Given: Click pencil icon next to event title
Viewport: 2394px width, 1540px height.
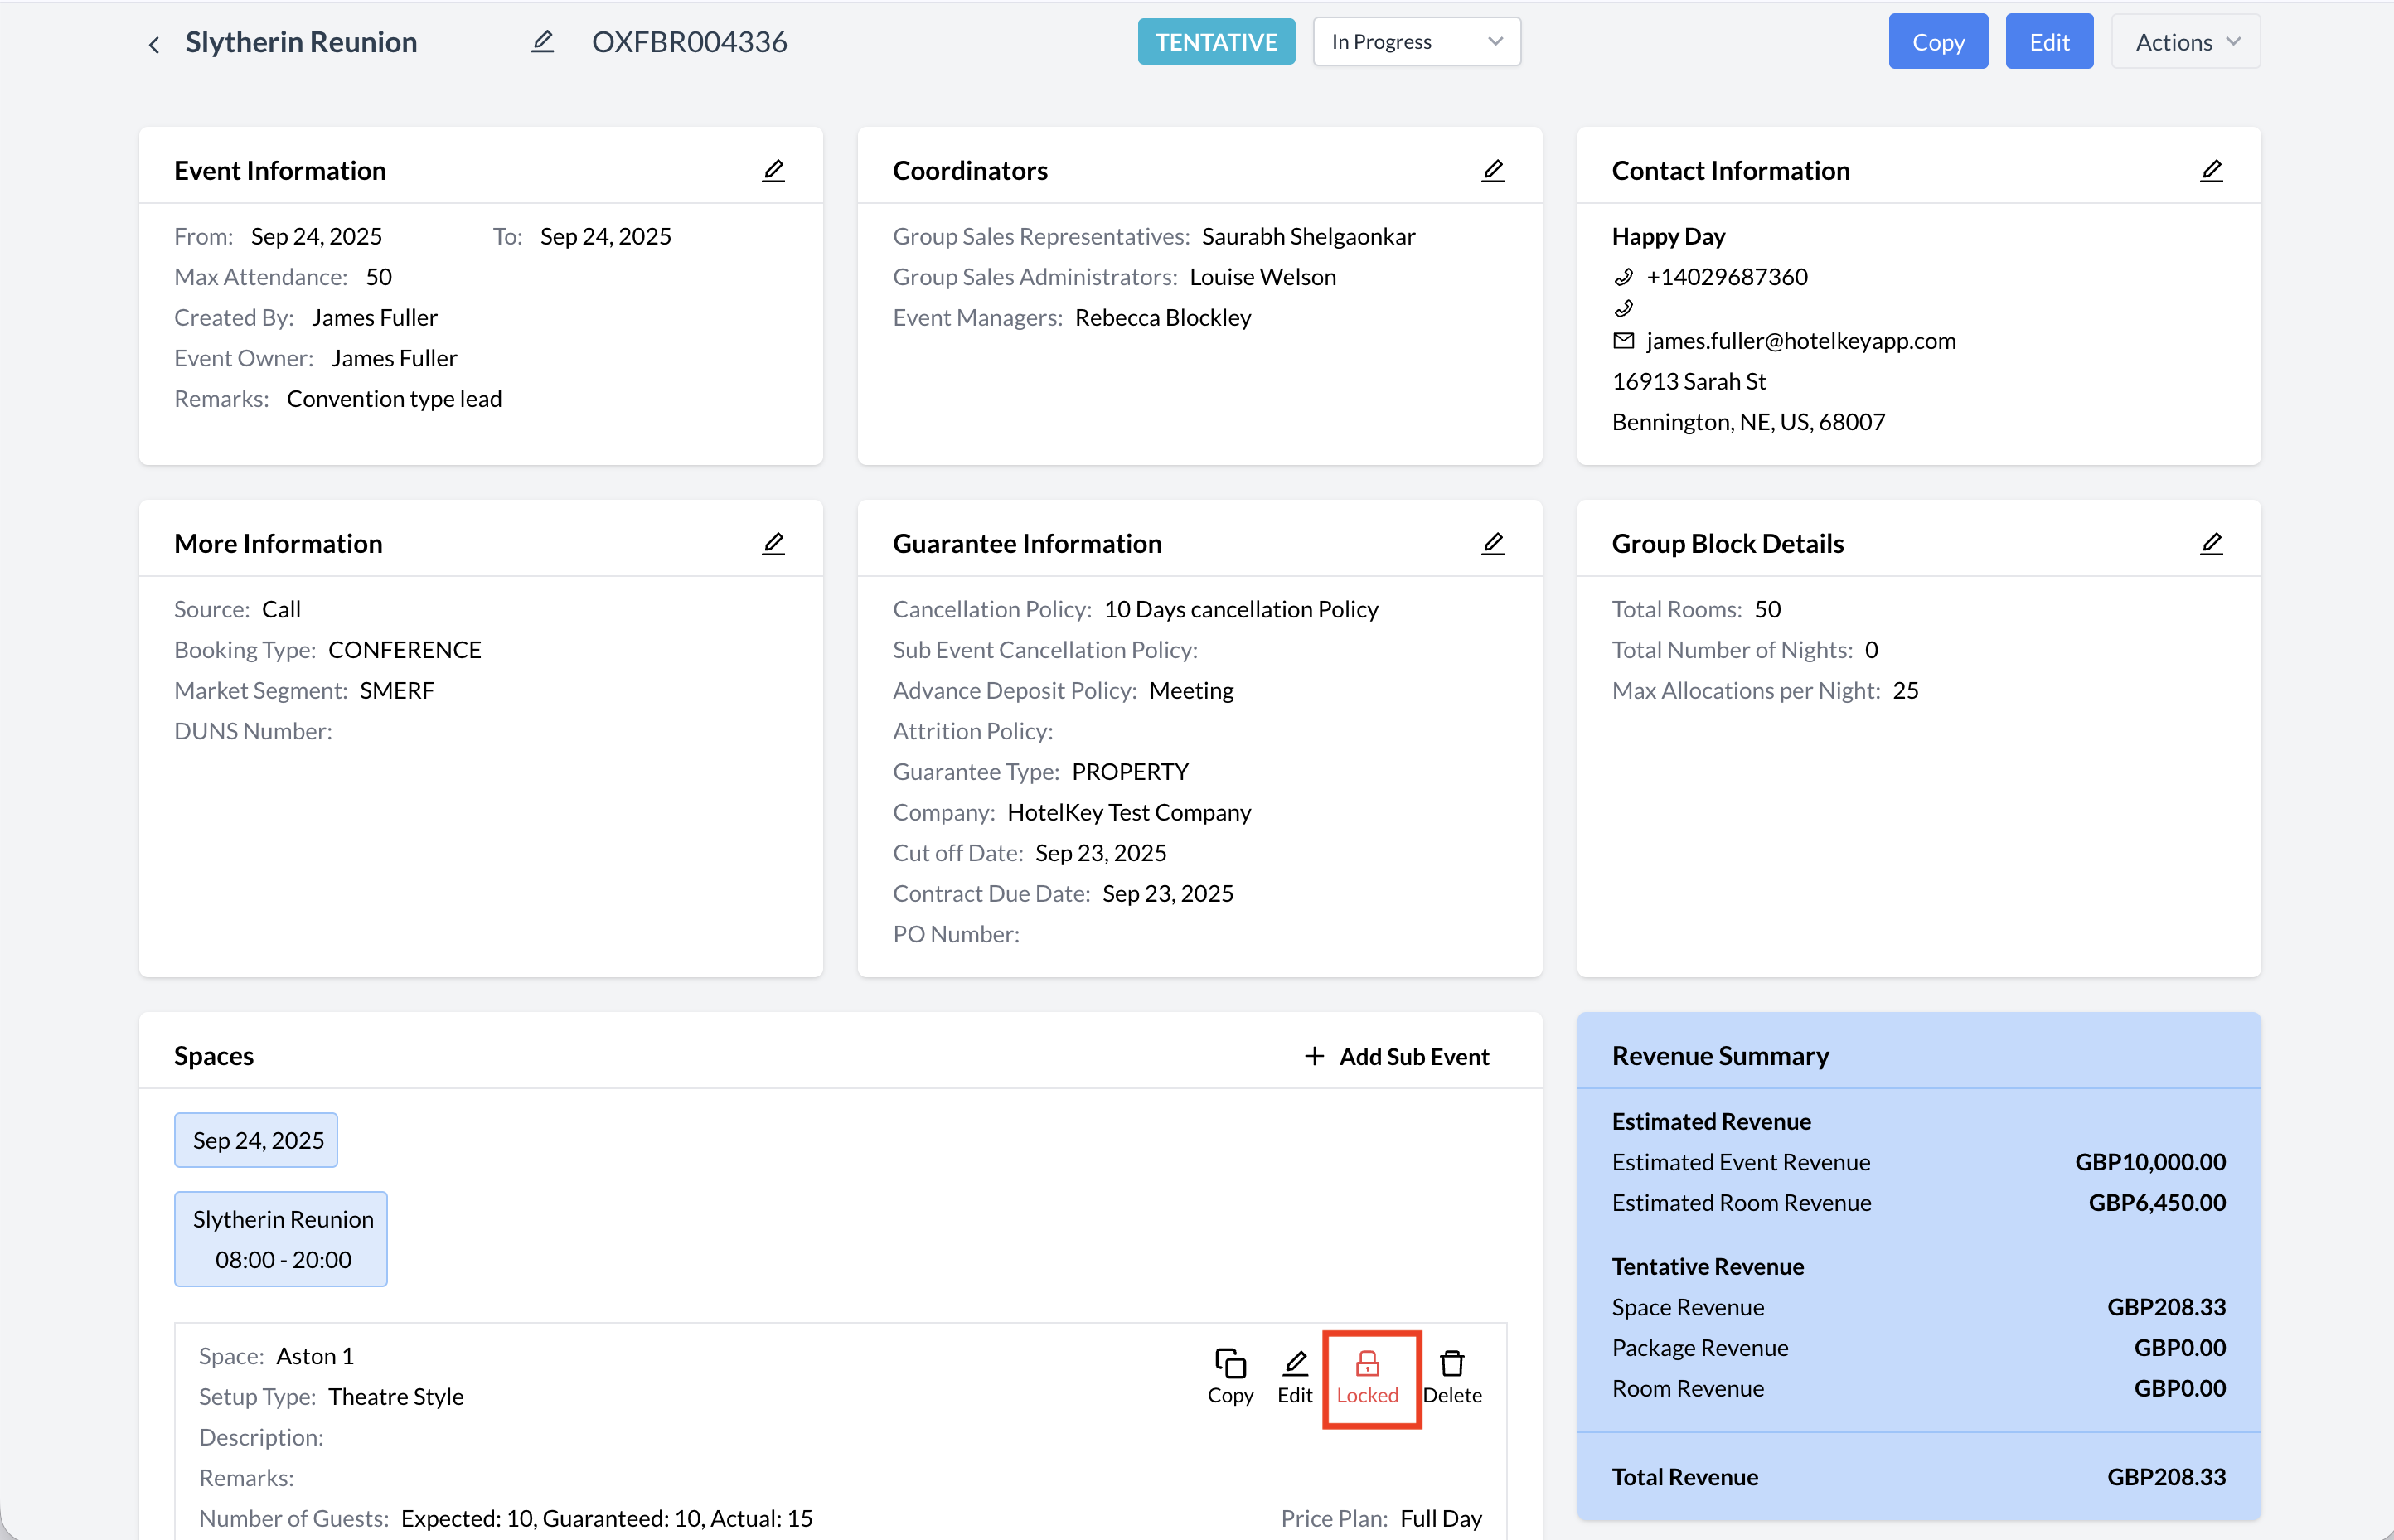Looking at the screenshot, I should point(542,42).
